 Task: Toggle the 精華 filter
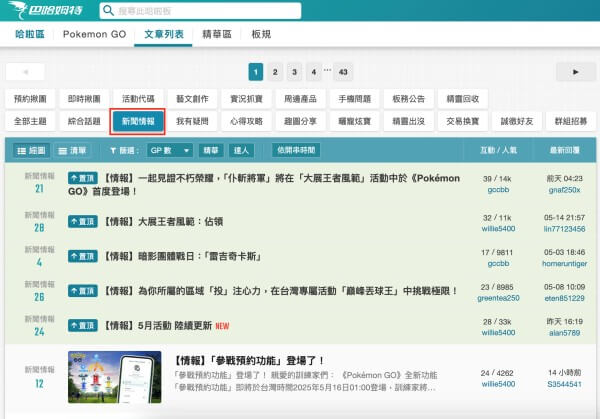point(211,150)
